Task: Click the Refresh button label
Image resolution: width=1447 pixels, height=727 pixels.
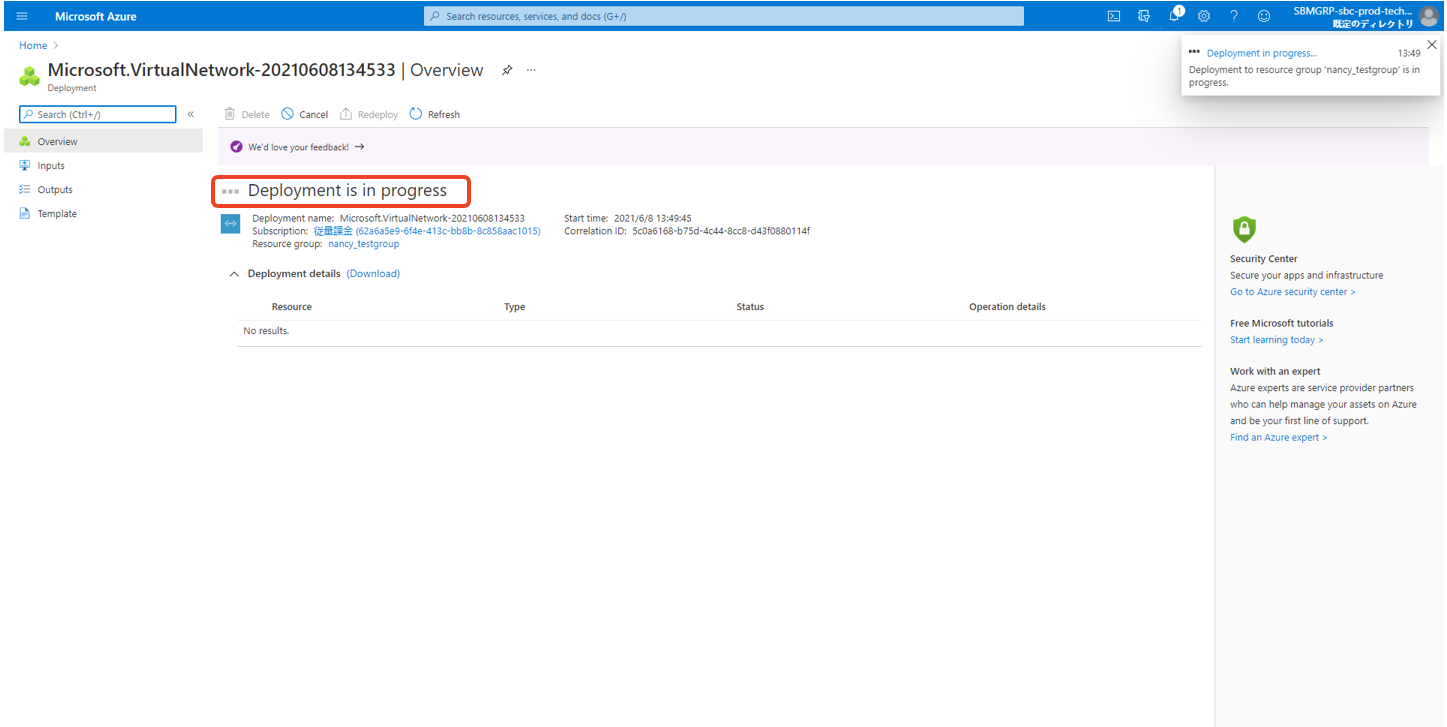Action: tap(444, 114)
